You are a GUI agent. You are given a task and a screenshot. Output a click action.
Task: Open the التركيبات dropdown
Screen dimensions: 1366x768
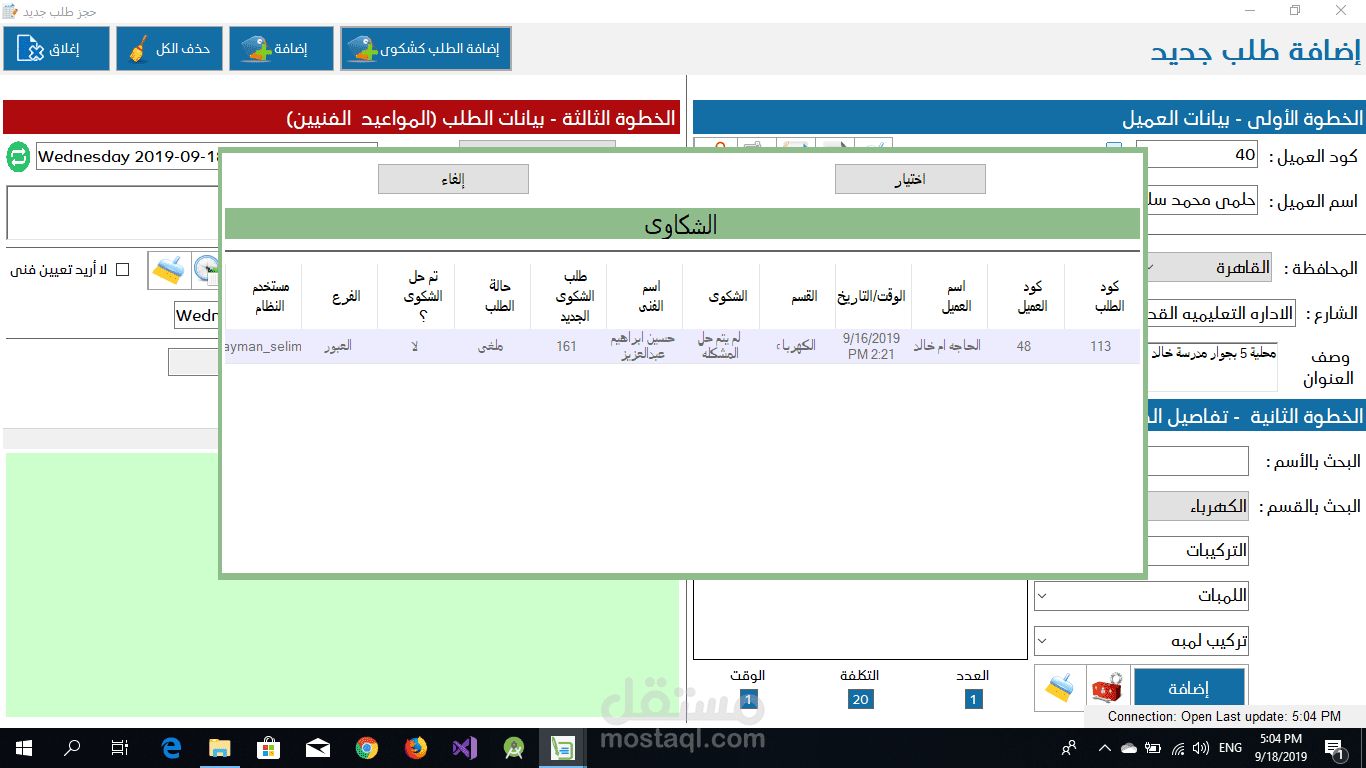1196,551
